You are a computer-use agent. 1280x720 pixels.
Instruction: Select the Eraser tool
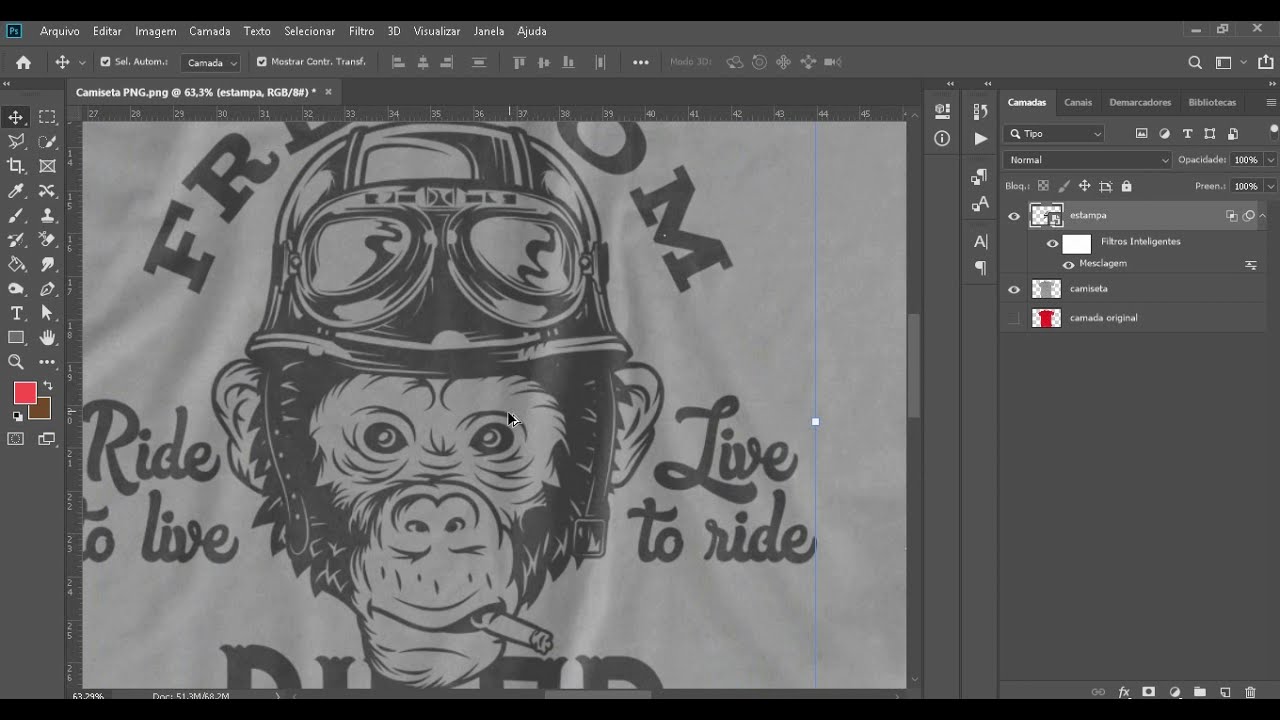[47, 240]
